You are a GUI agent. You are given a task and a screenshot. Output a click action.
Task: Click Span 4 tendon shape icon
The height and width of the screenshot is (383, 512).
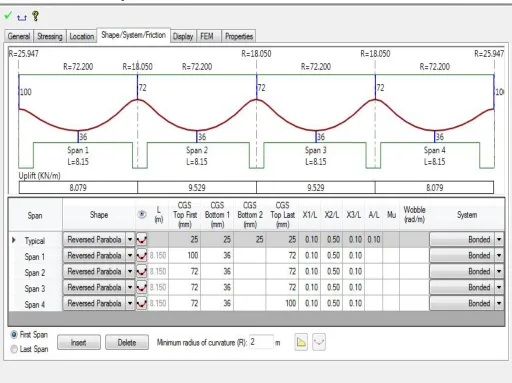[x=142, y=303]
